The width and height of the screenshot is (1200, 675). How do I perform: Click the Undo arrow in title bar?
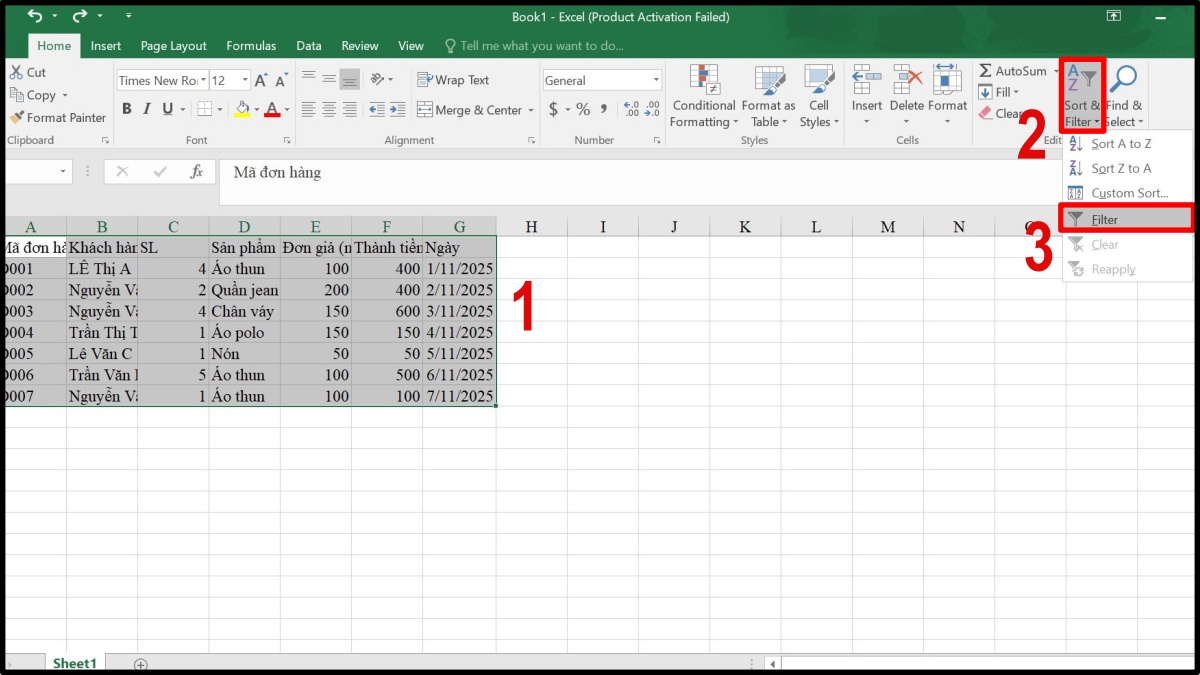coord(36,16)
